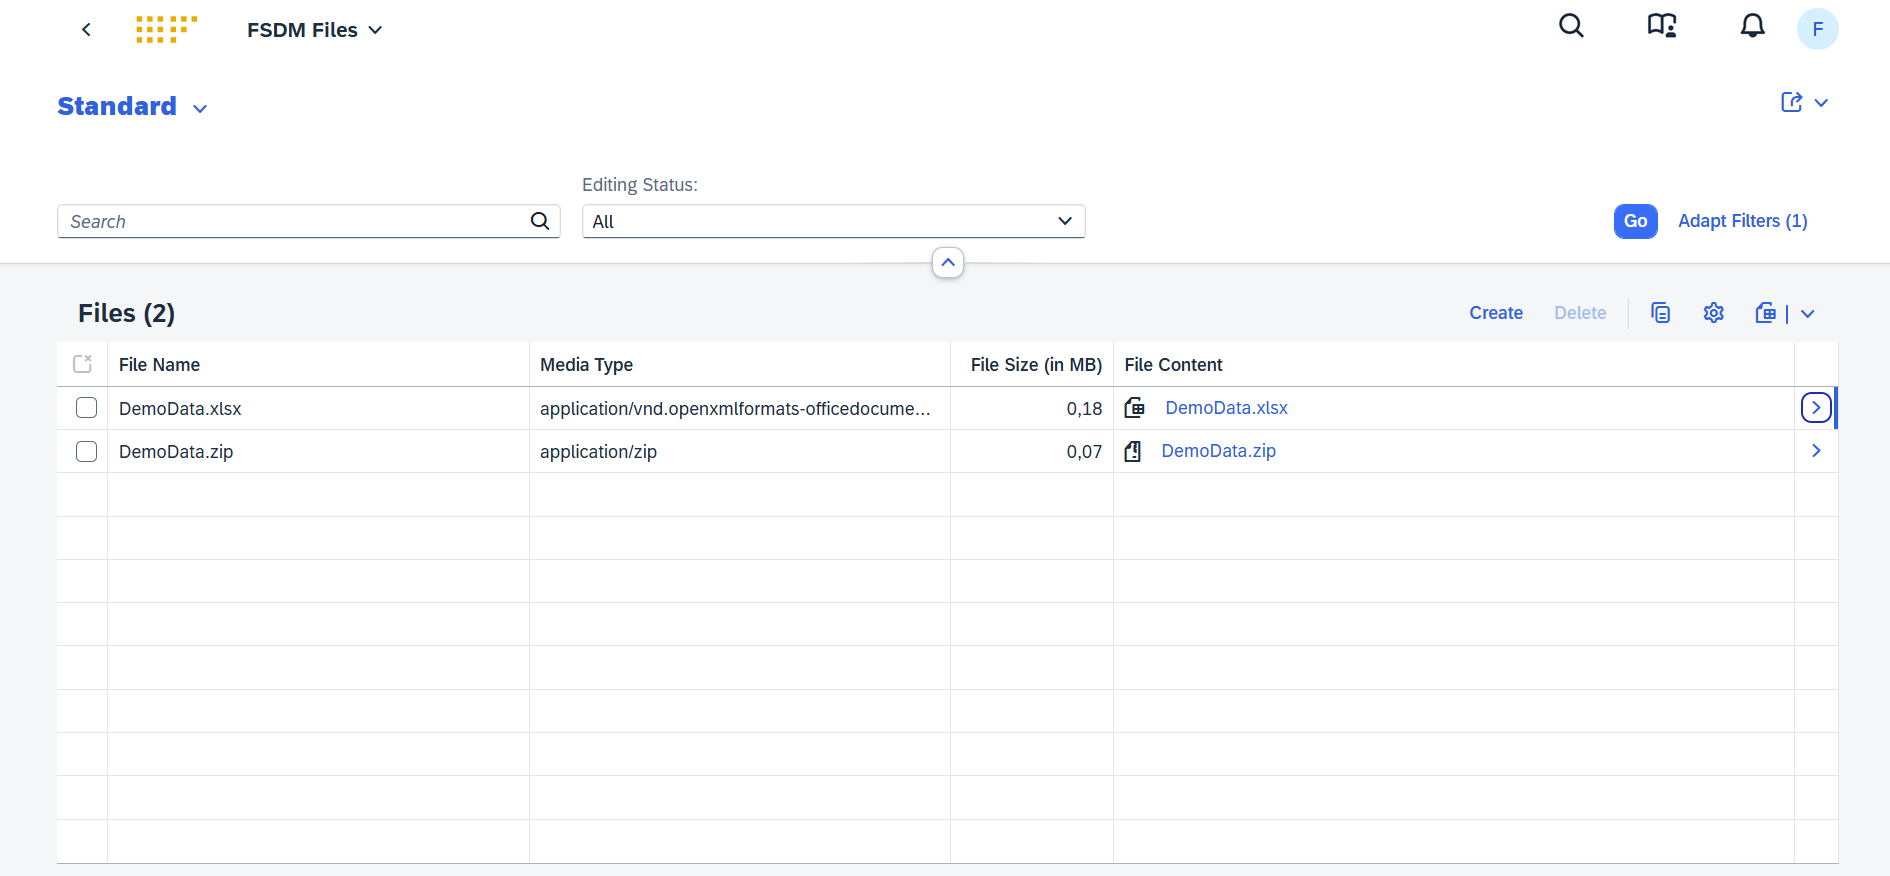Open details of the DemoData.xlsx row
The image size is (1890, 876).
[x=1816, y=408]
